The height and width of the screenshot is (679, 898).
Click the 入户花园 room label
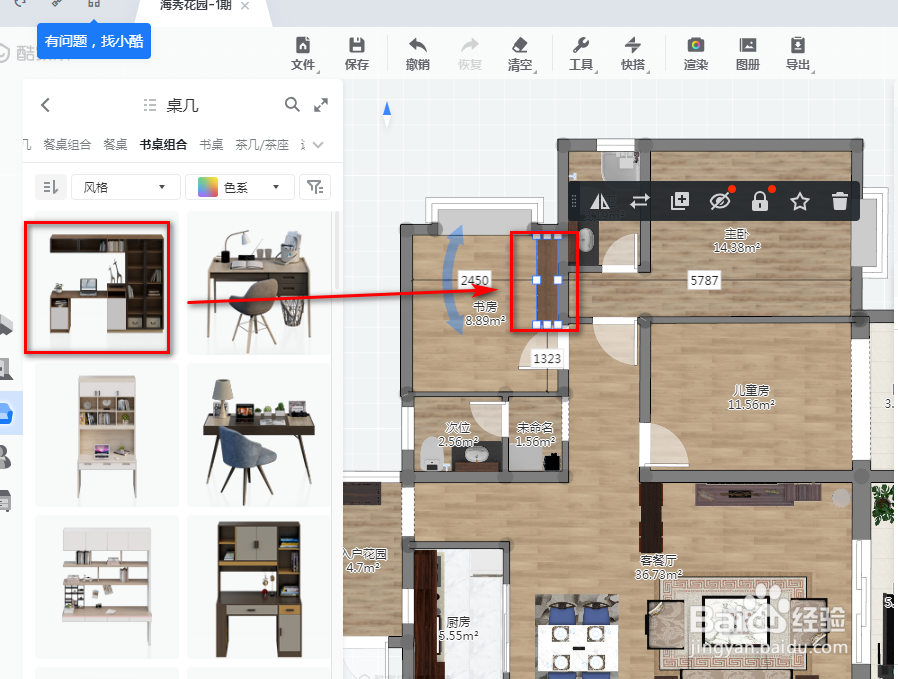pos(365,554)
